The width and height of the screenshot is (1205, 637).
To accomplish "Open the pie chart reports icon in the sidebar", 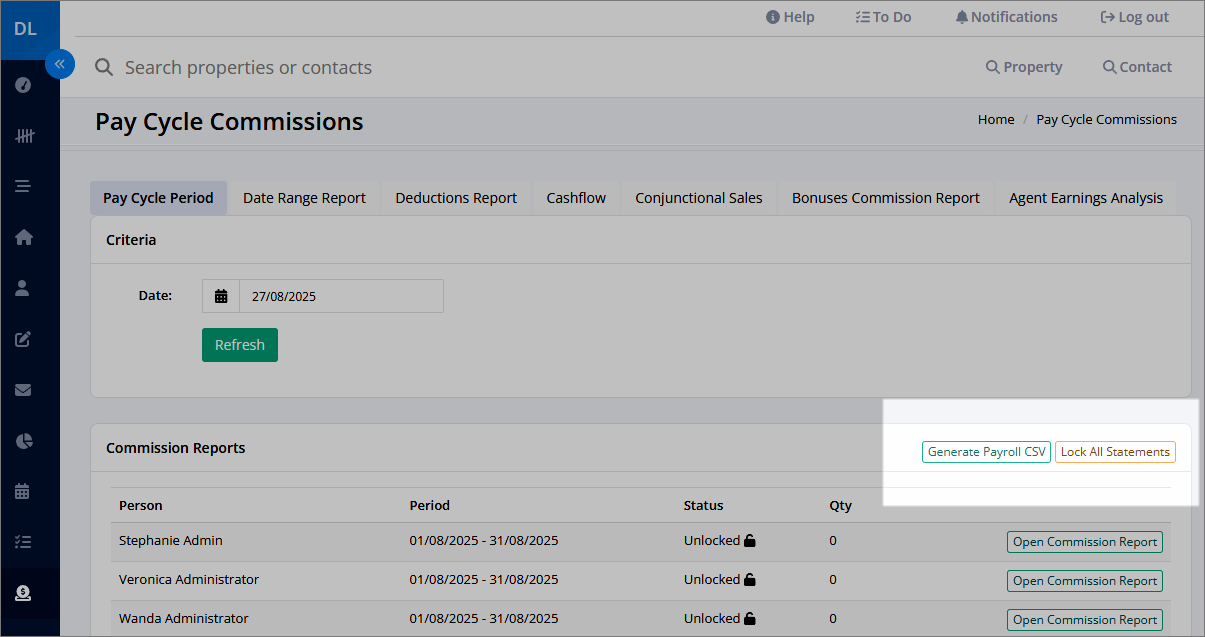I will (x=24, y=441).
